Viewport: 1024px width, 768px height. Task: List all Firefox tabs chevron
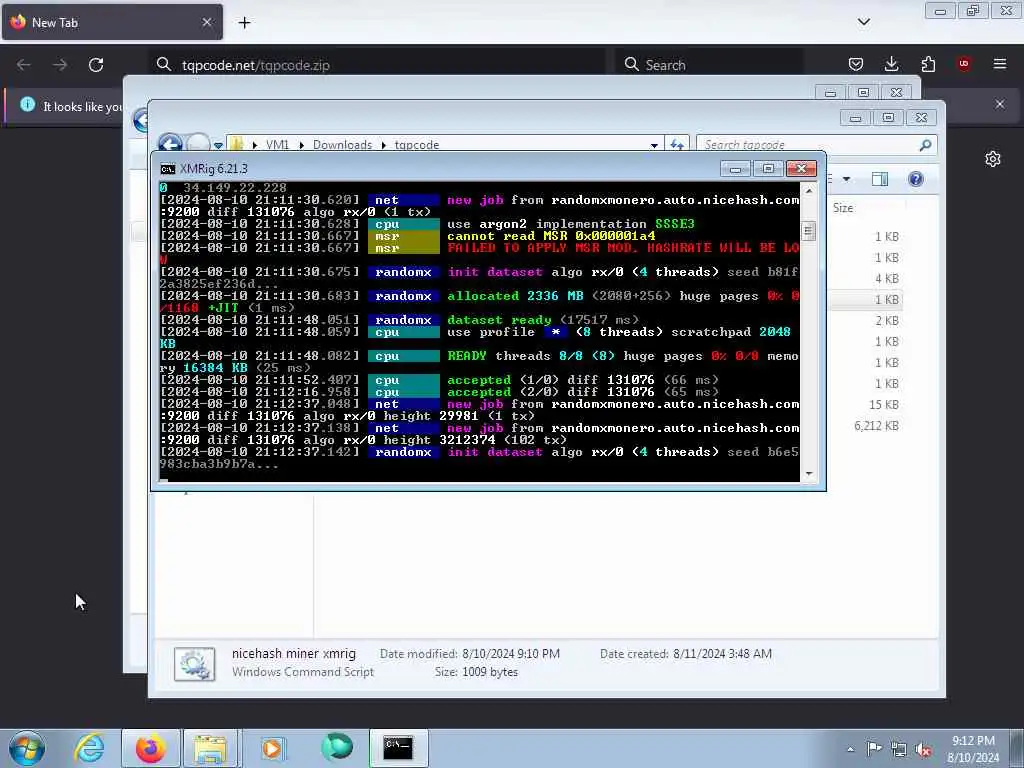864,22
